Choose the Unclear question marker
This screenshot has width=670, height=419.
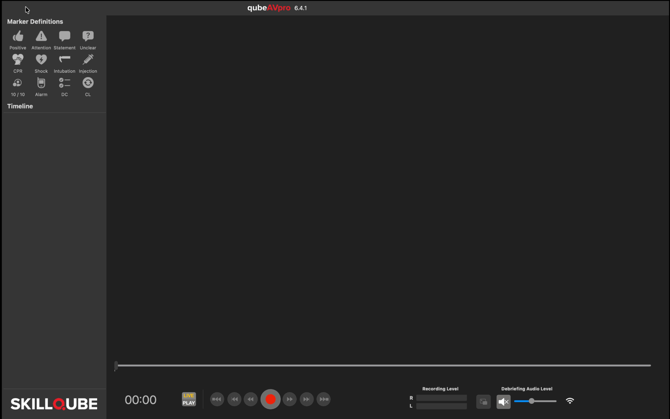(88, 37)
